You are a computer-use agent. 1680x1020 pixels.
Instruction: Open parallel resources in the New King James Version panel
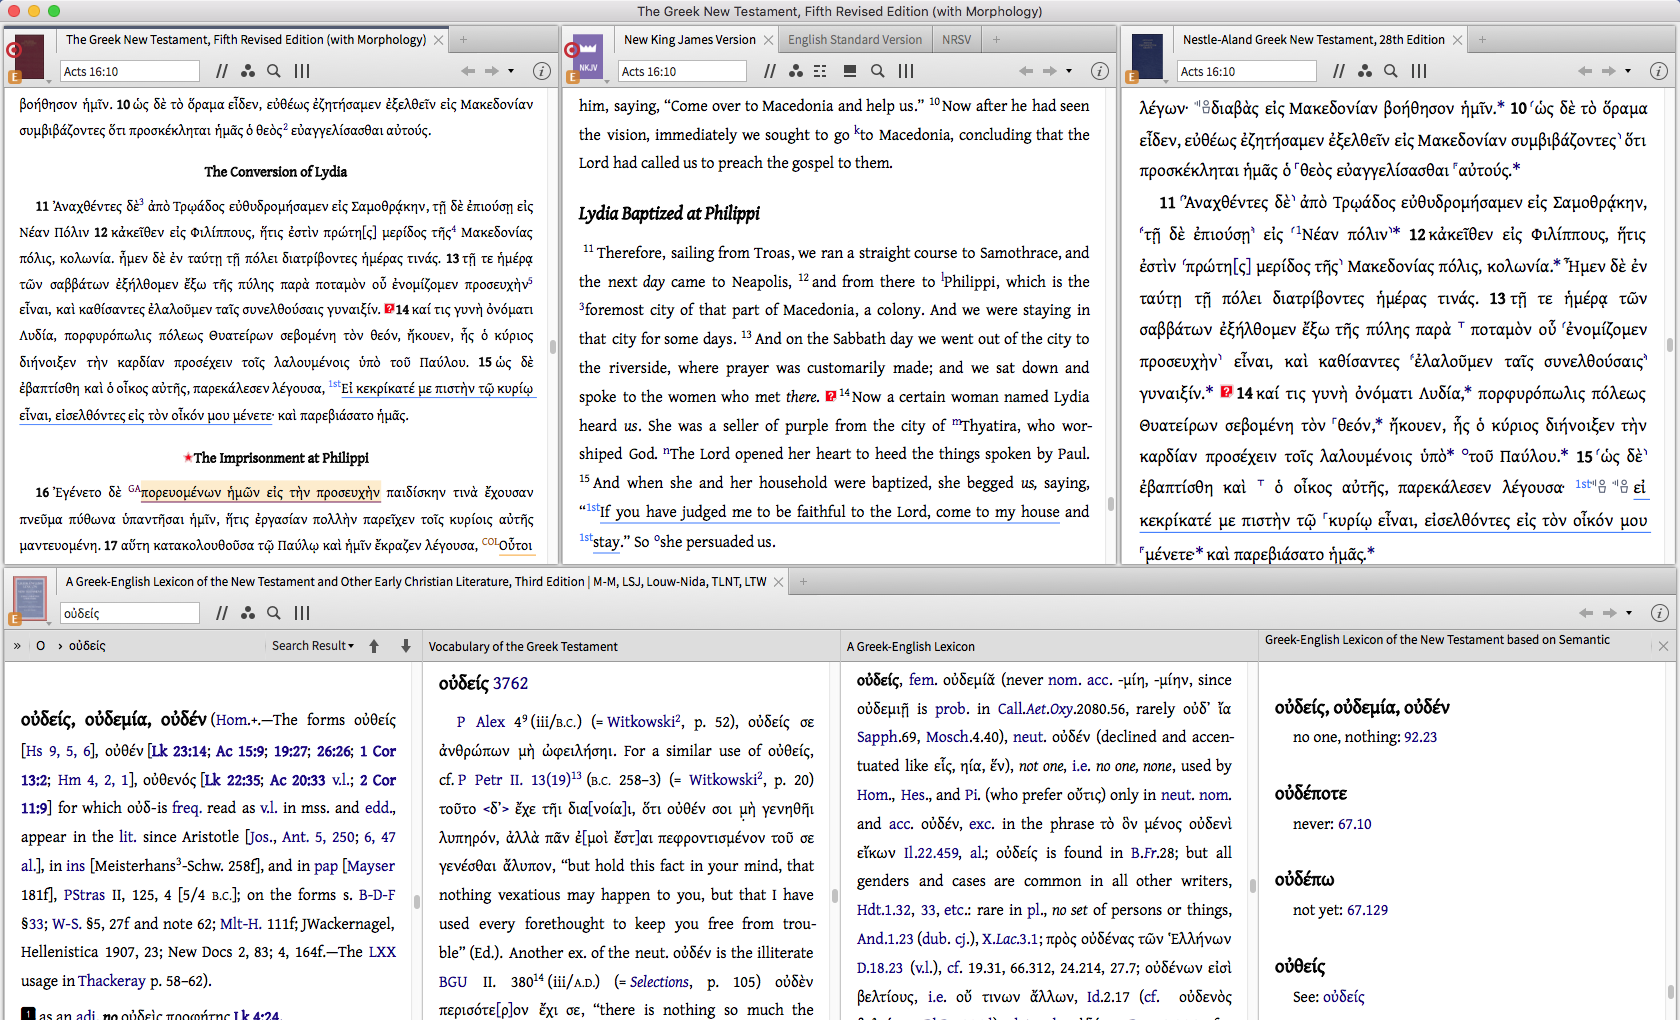(x=770, y=71)
